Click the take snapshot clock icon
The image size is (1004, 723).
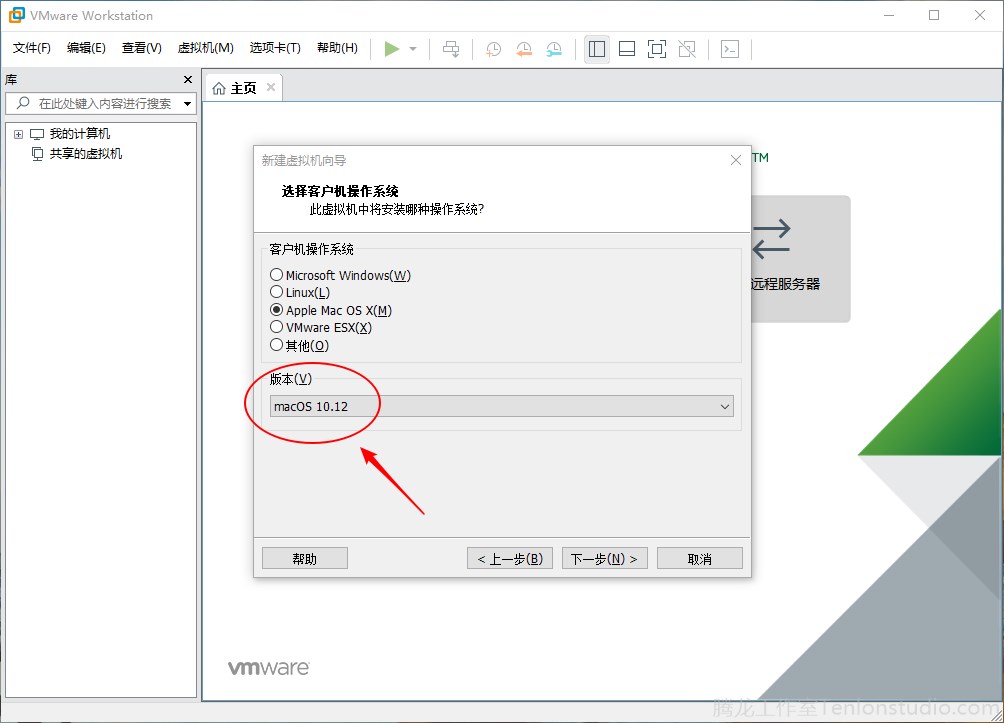pyautogui.click(x=493, y=49)
